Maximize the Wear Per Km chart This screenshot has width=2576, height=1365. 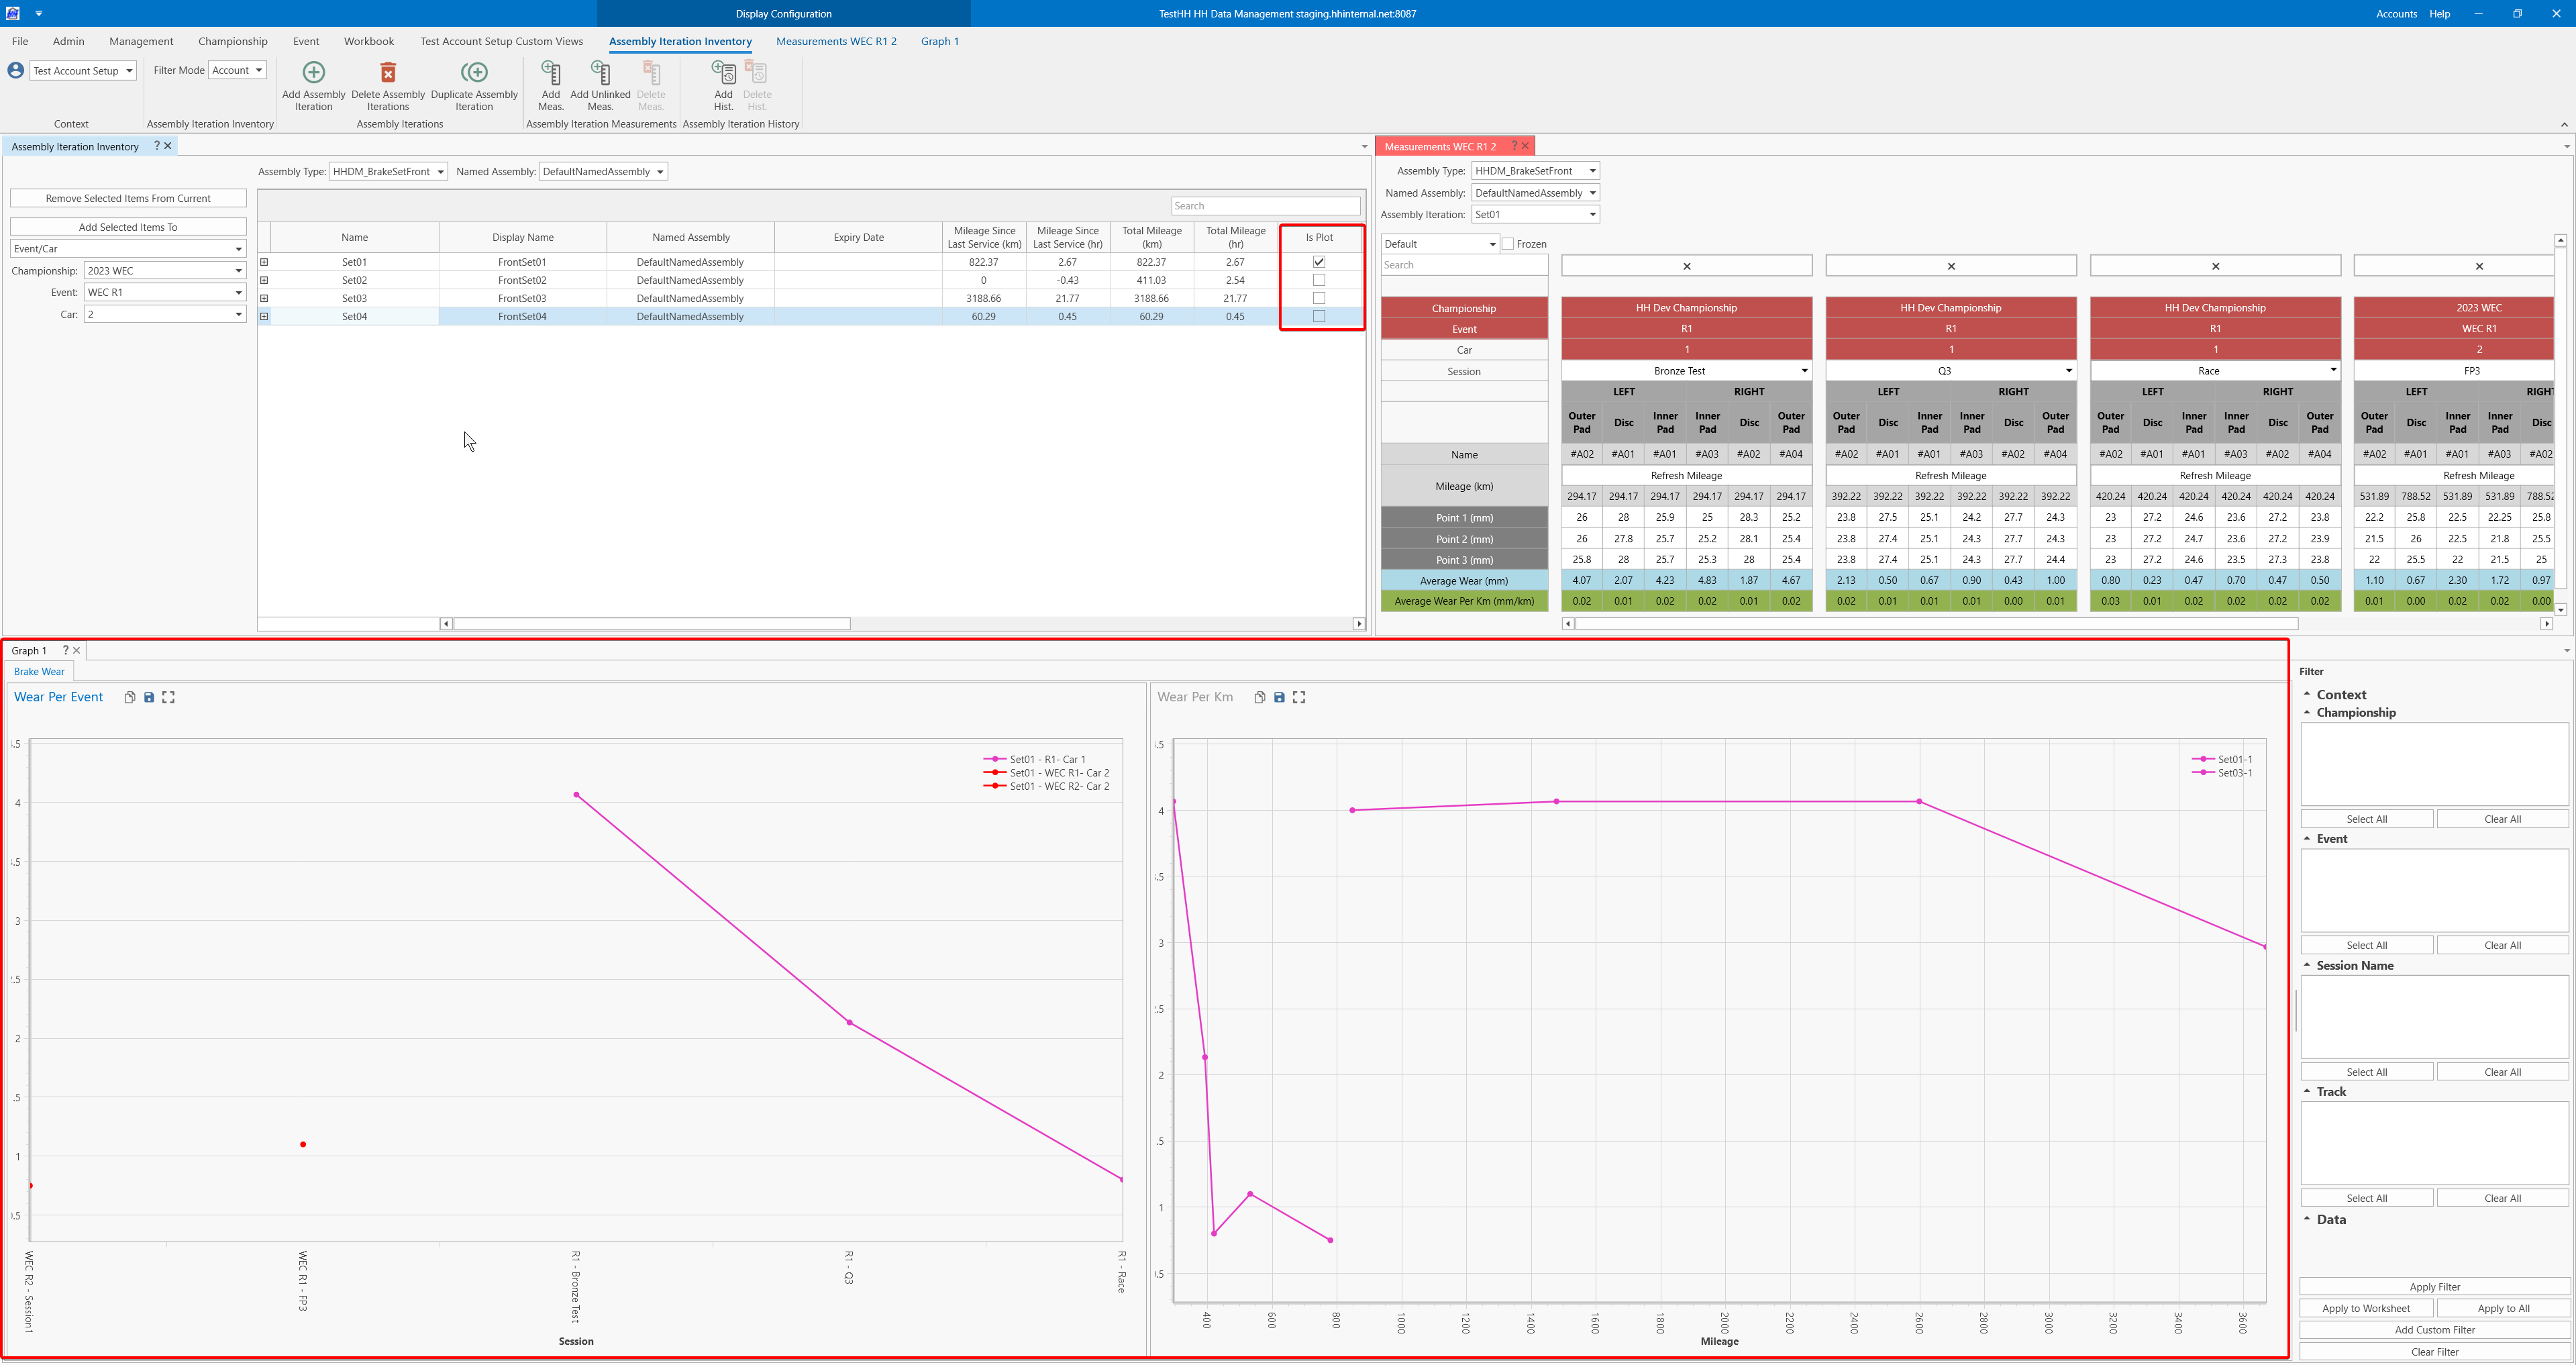click(1299, 698)
